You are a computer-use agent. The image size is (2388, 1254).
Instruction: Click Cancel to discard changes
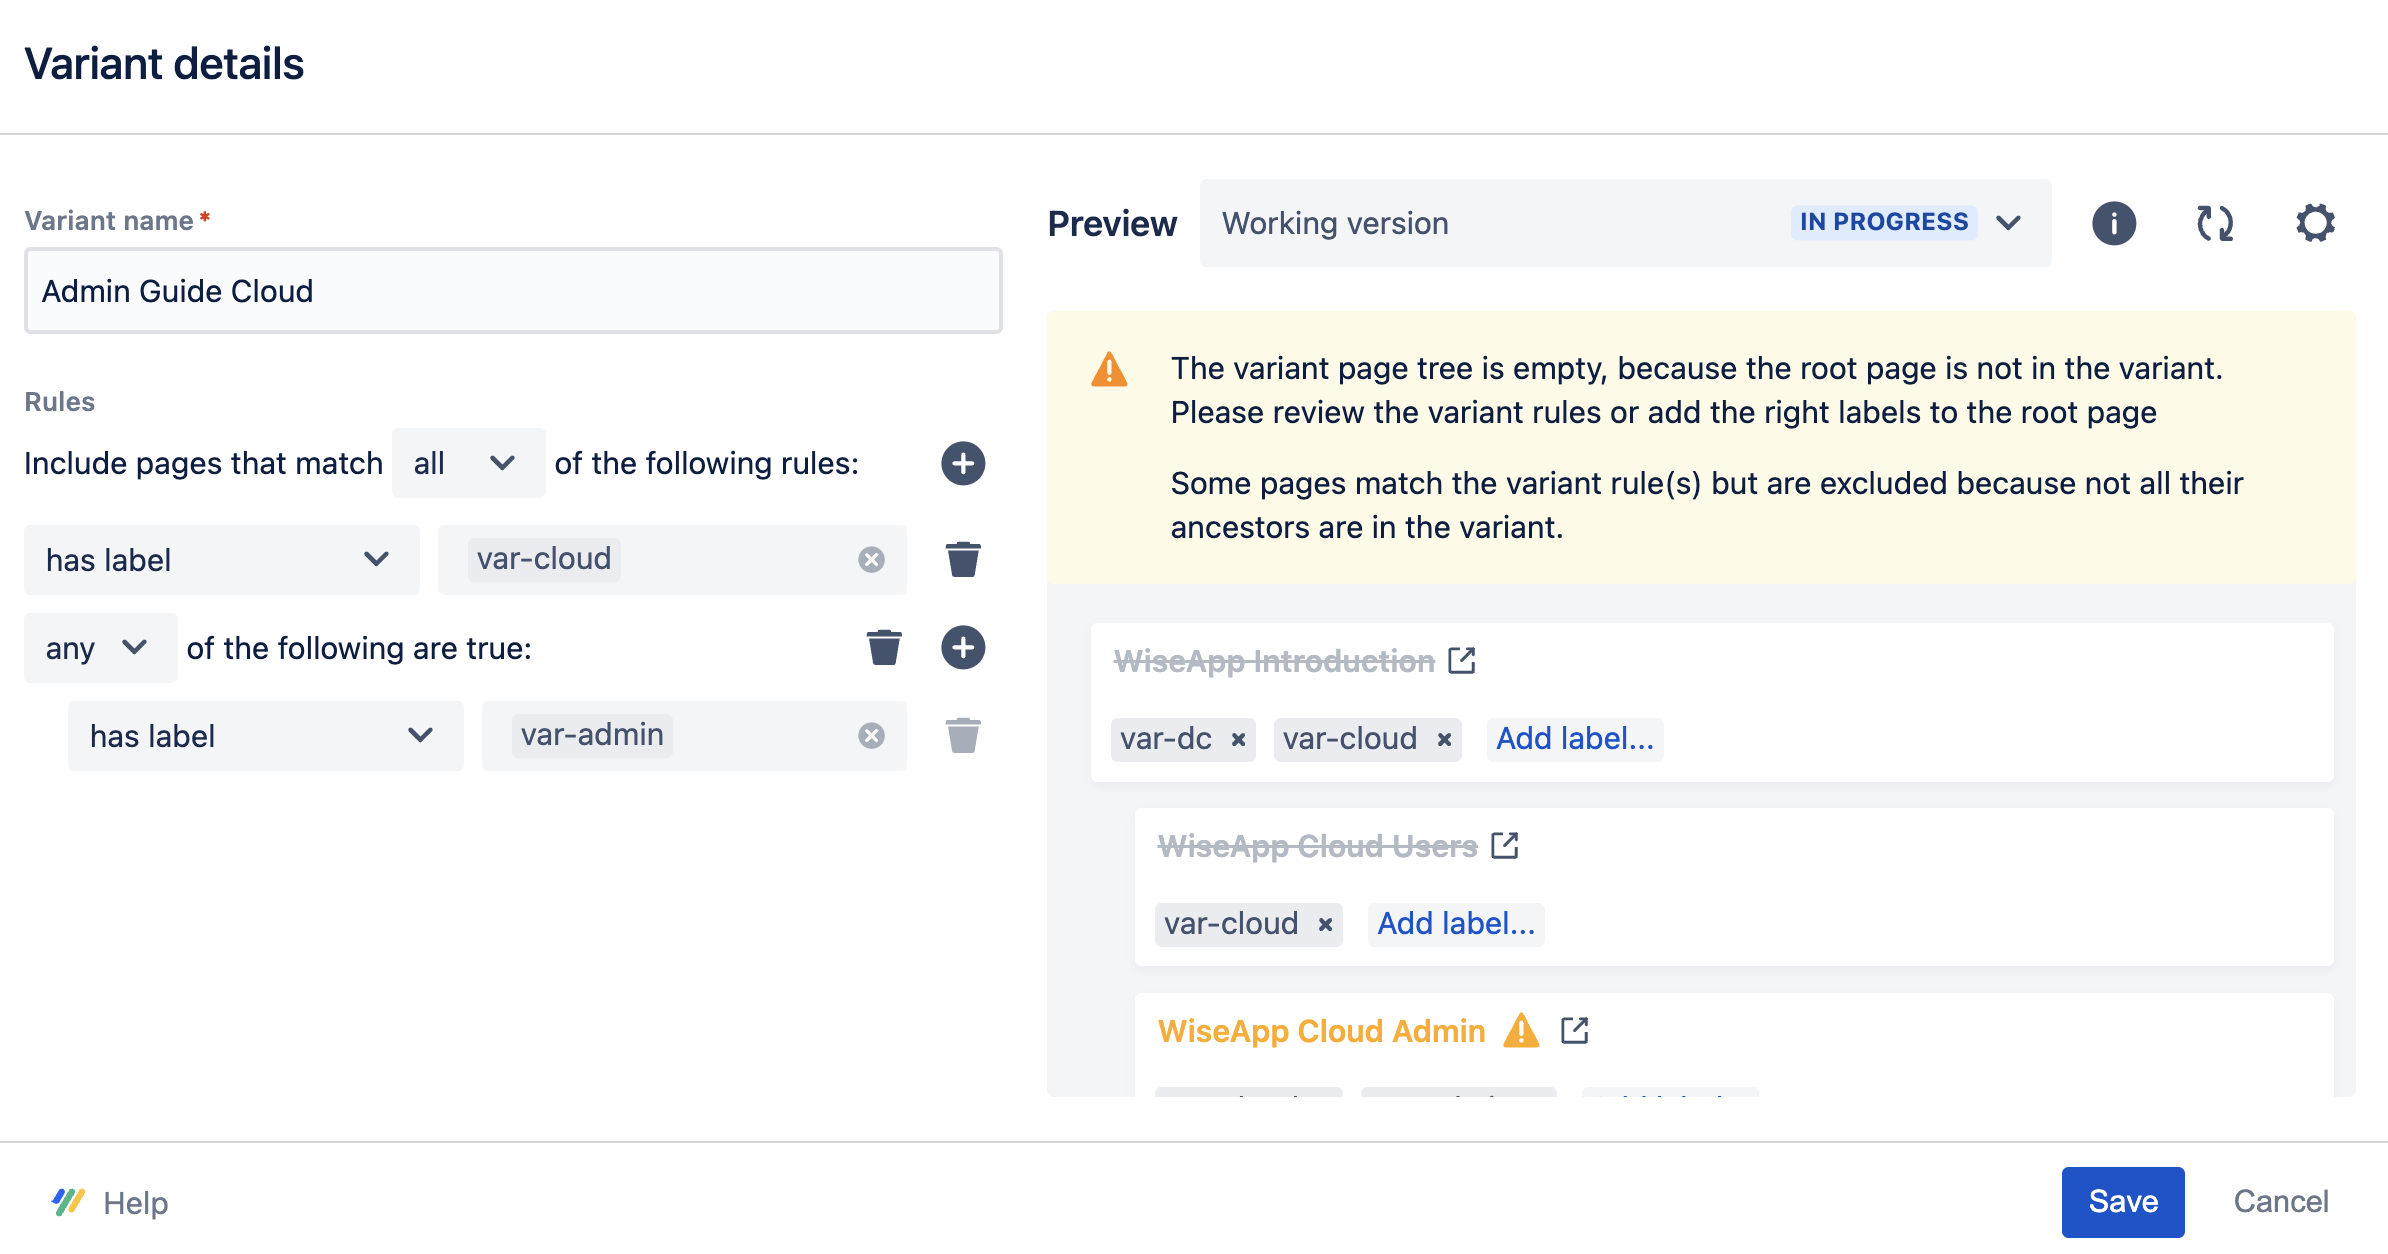pos(2280,1201)
